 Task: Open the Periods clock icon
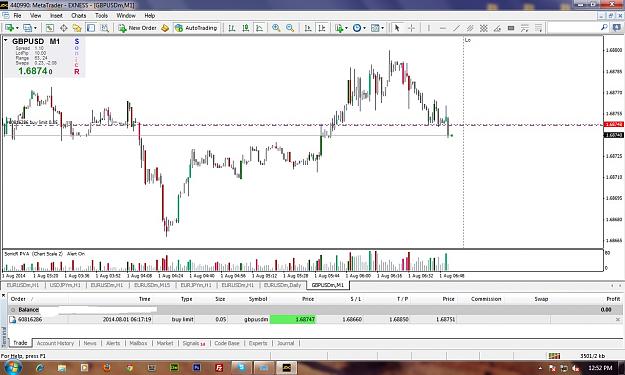[x=357, y=28]
